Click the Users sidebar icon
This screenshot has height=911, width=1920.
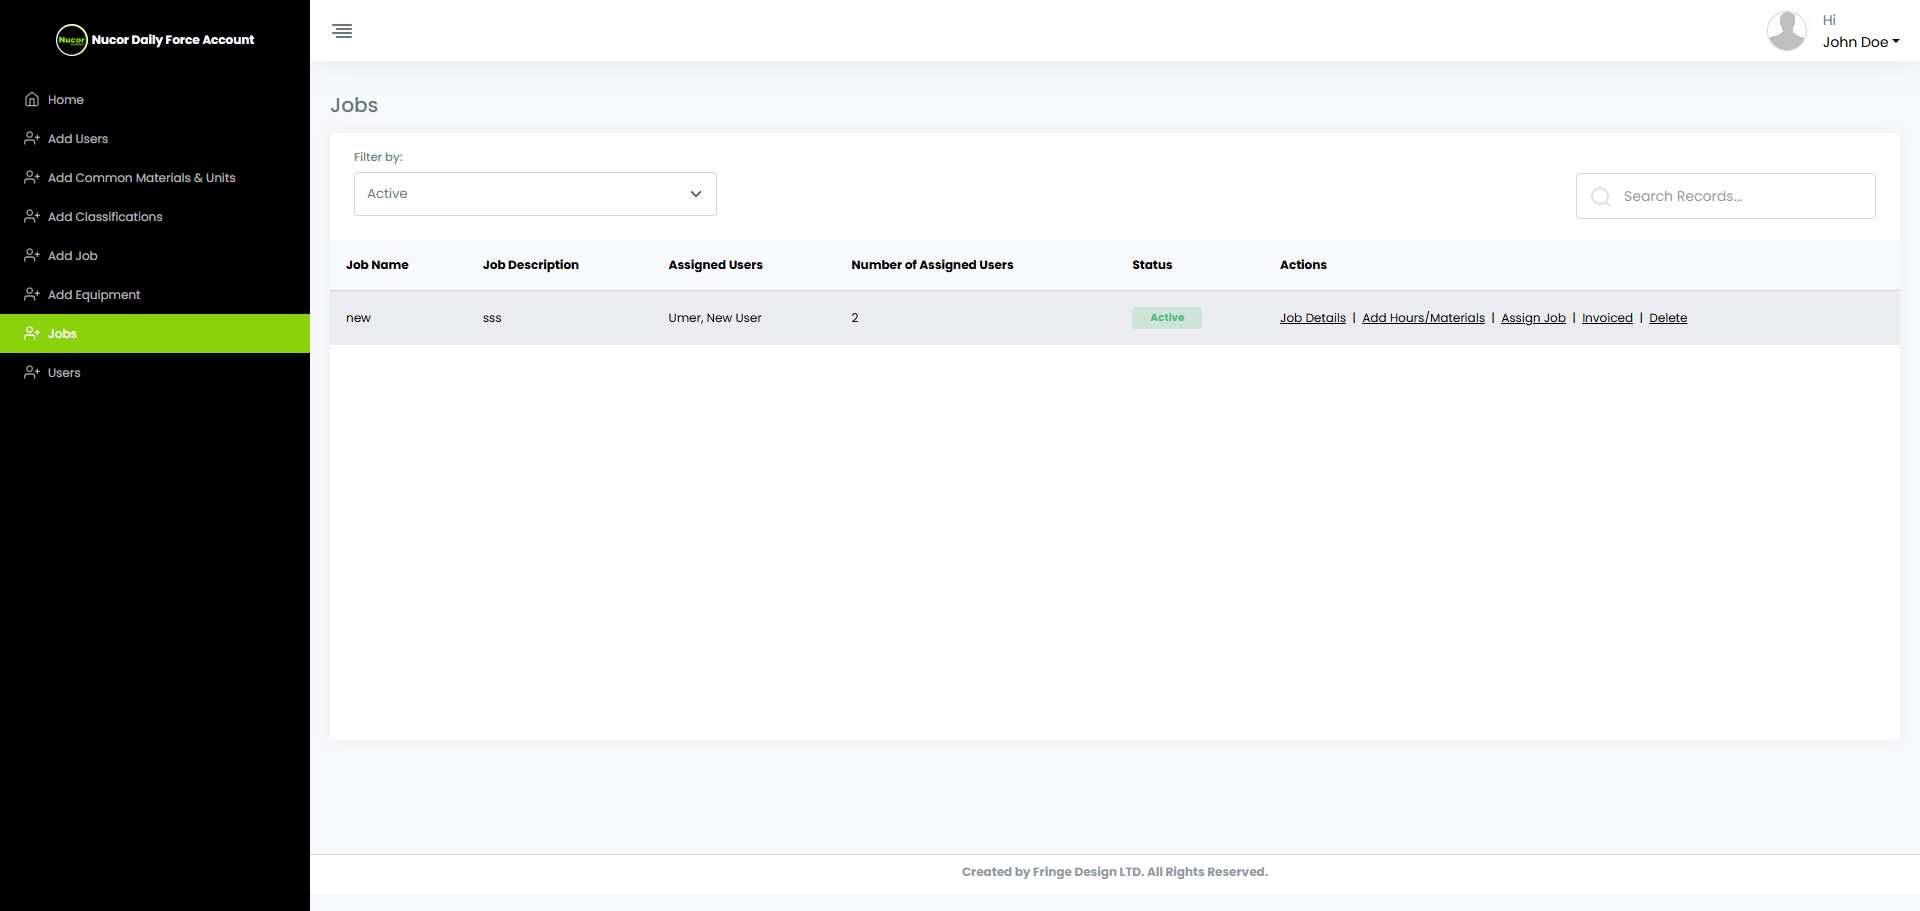tap(31, 372)
